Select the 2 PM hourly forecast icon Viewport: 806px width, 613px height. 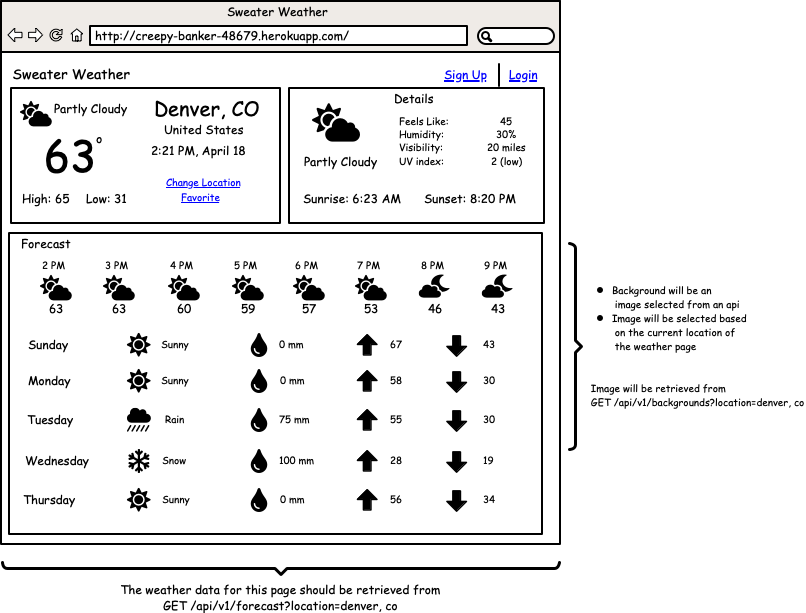tap(56, 289)
